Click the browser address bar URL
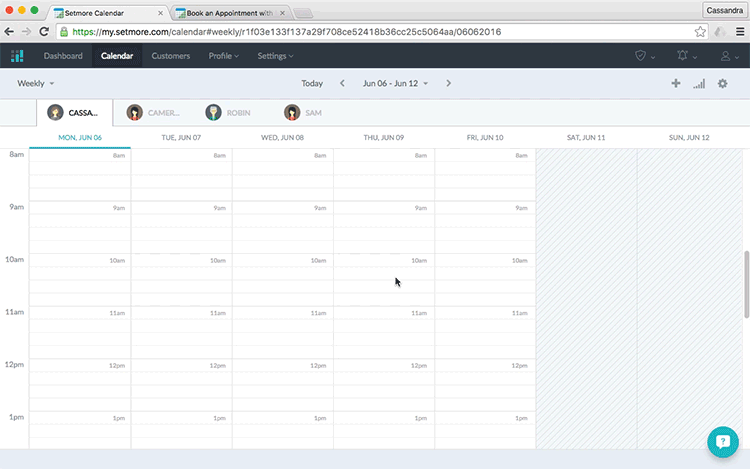 [287, 32]
